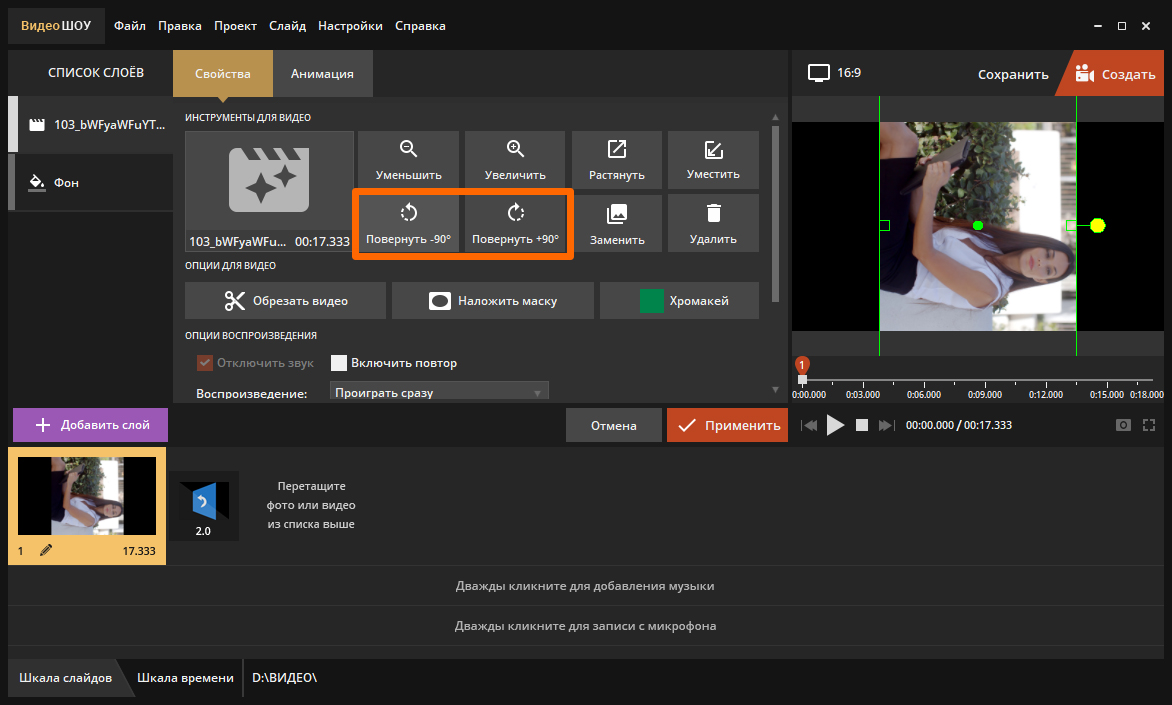1172x705 pixels.
Task: Click the Уменьшить zoom-out icon
Action: point(408,149)
